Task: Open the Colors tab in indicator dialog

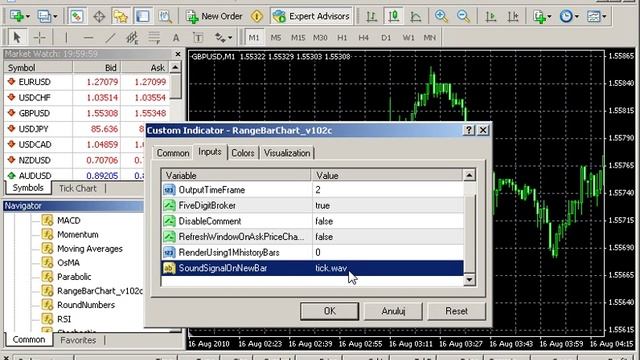Action: (x=243, y=153)
